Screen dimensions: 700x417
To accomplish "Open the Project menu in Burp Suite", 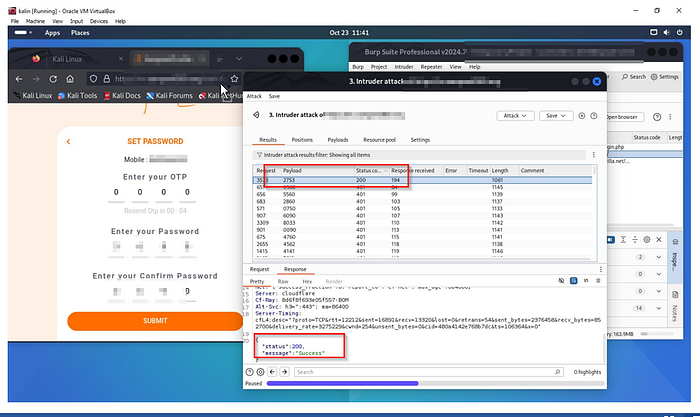I will pyautogui.click(x=379, y=67).
